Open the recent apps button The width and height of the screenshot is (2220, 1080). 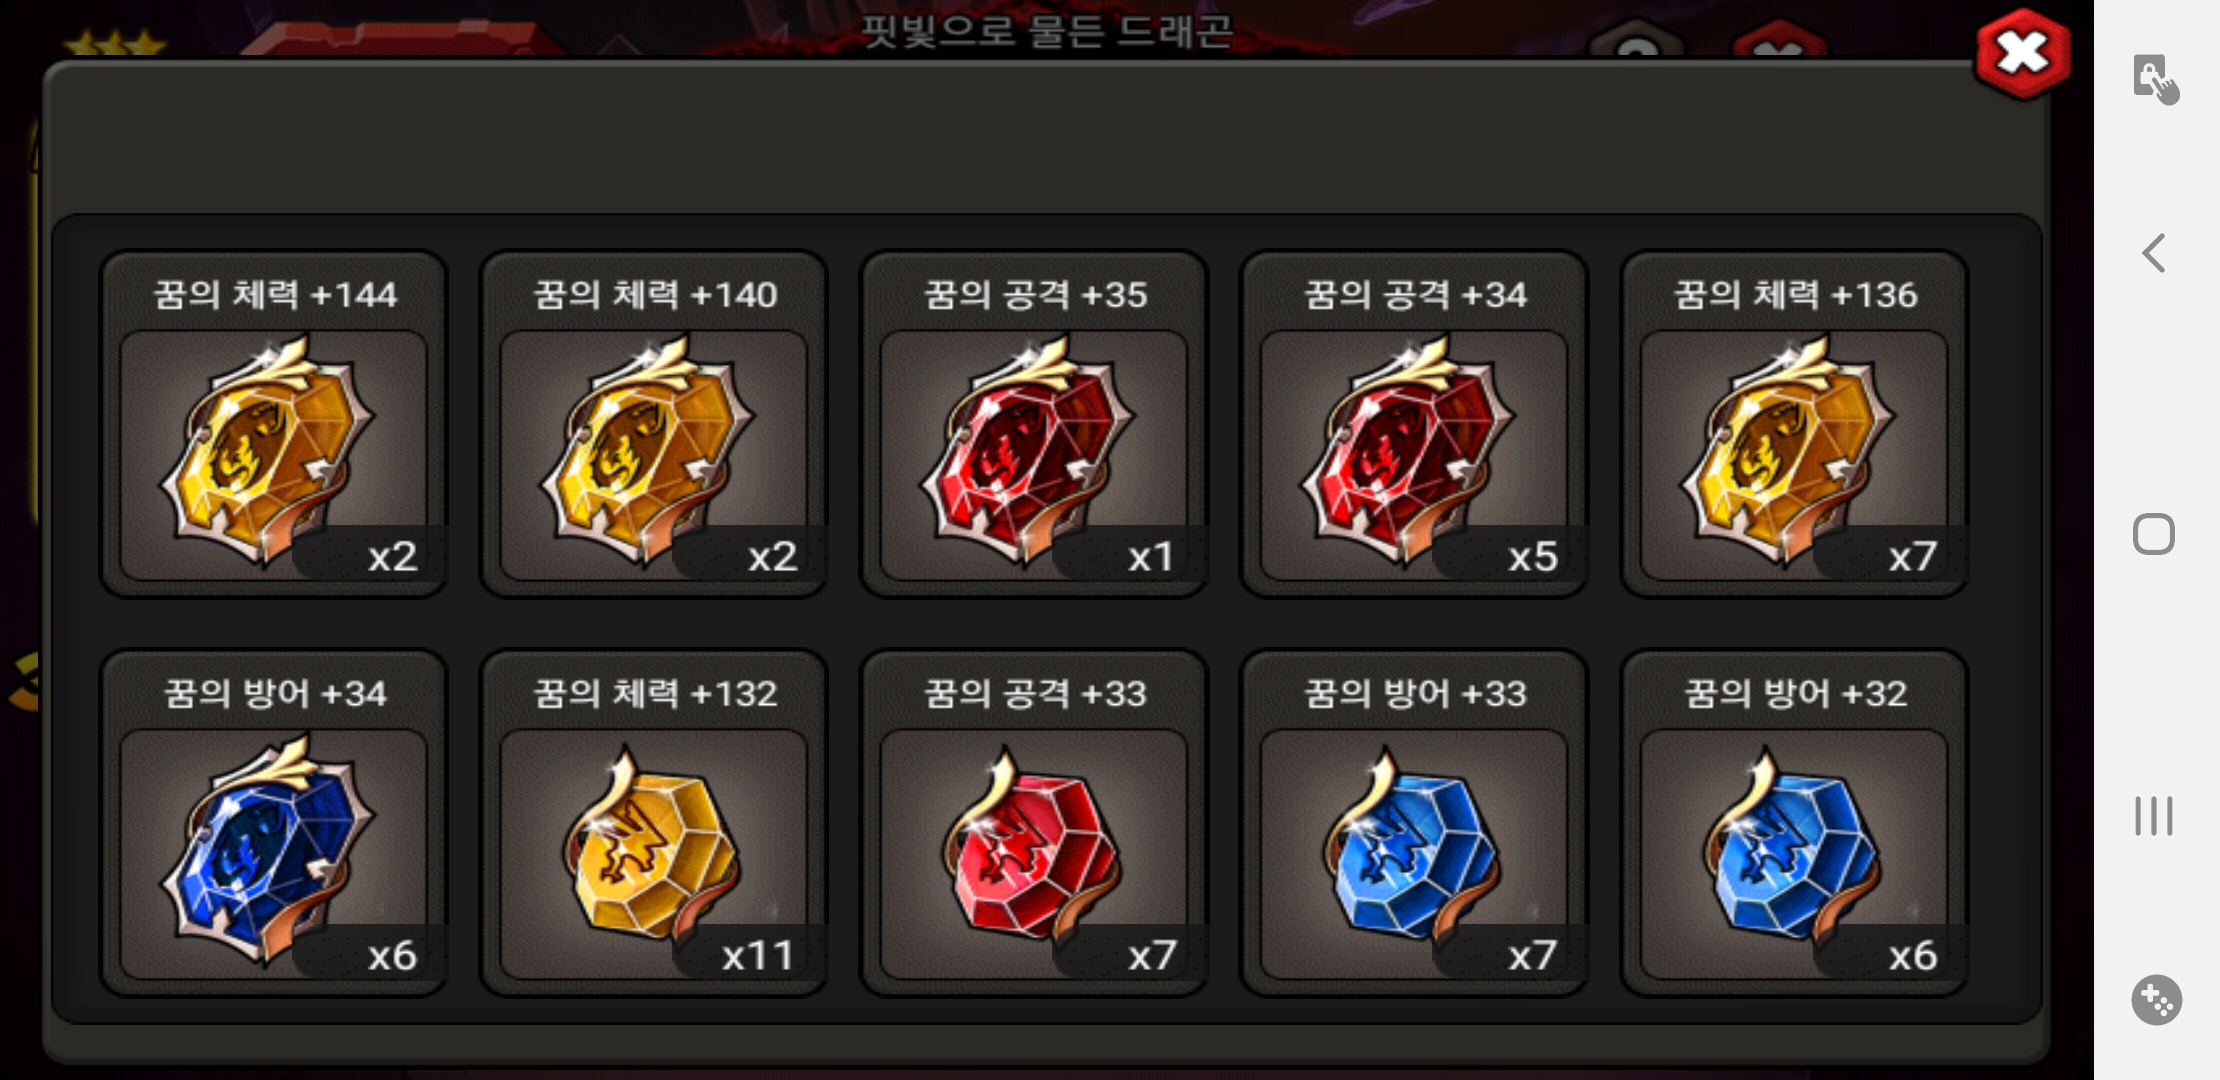(x=2154, y=816)
